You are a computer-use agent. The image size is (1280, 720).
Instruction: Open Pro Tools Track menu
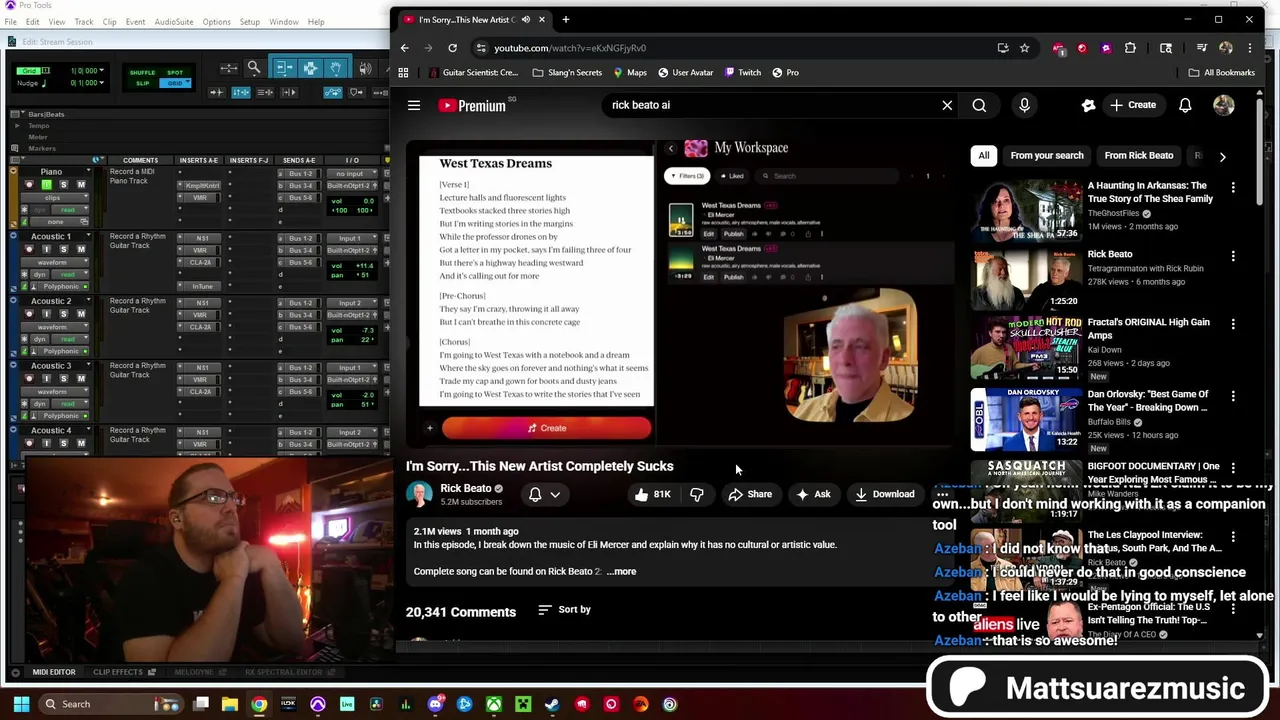pos(84,22)
